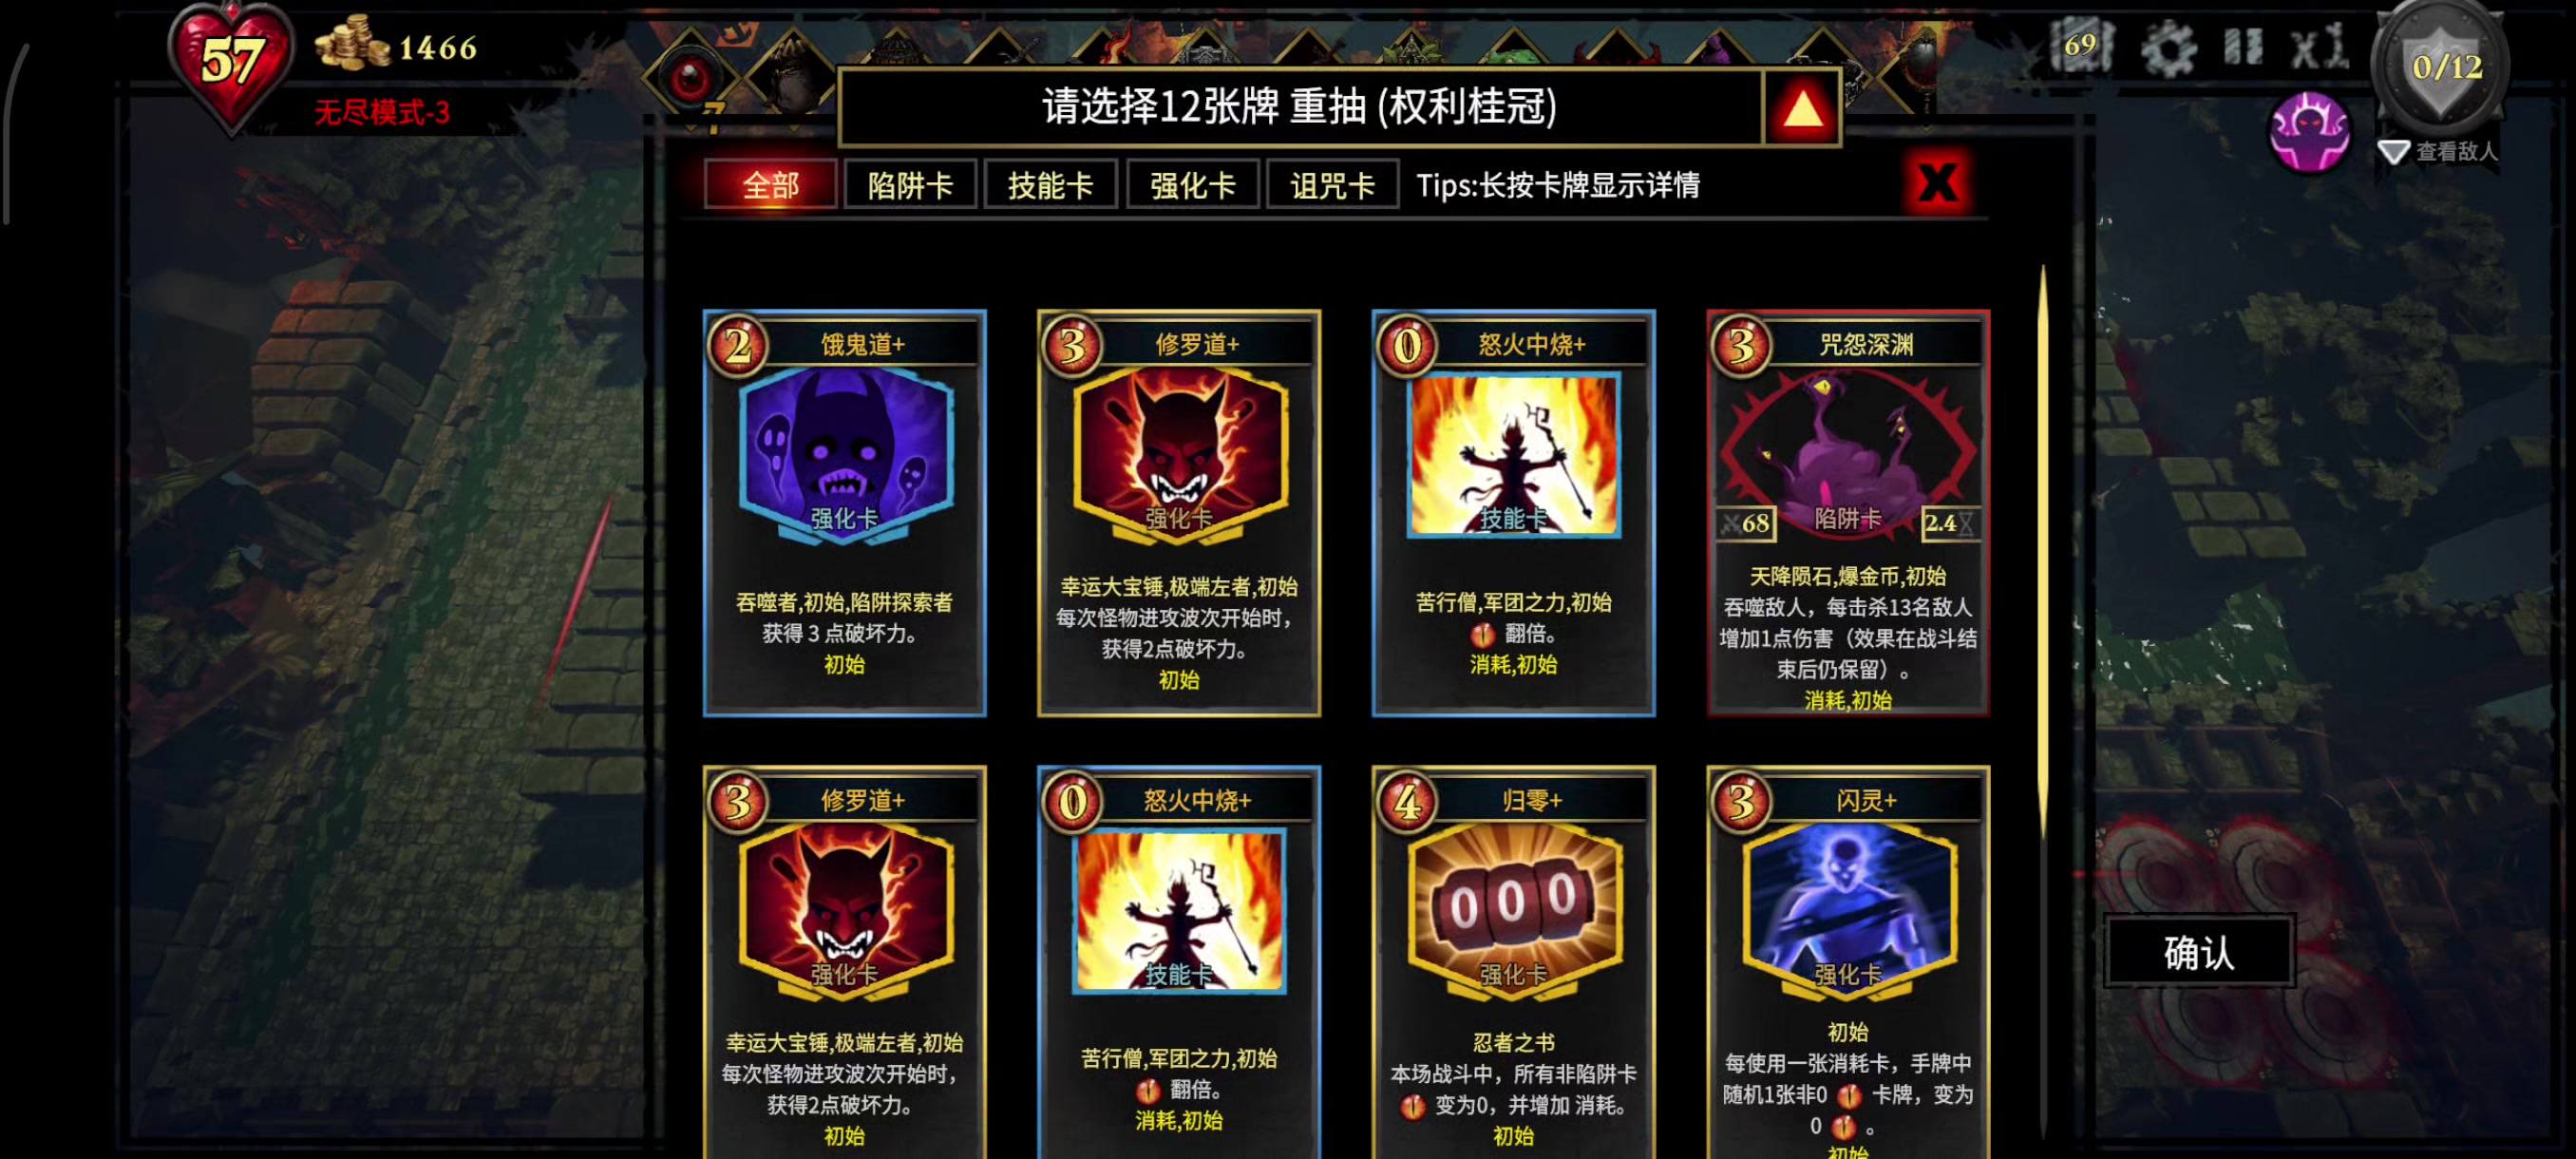
Task: Close the card selection with red X
Action: click(1938, 183)
